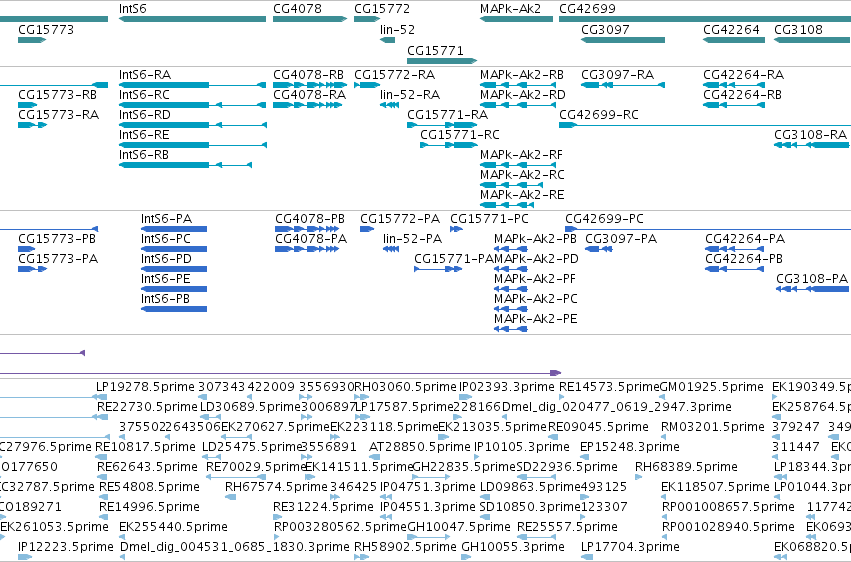The height and width of the screenshot is (562, 851).
Task: Open the CG4078-PB protein label
Action: 310,219
